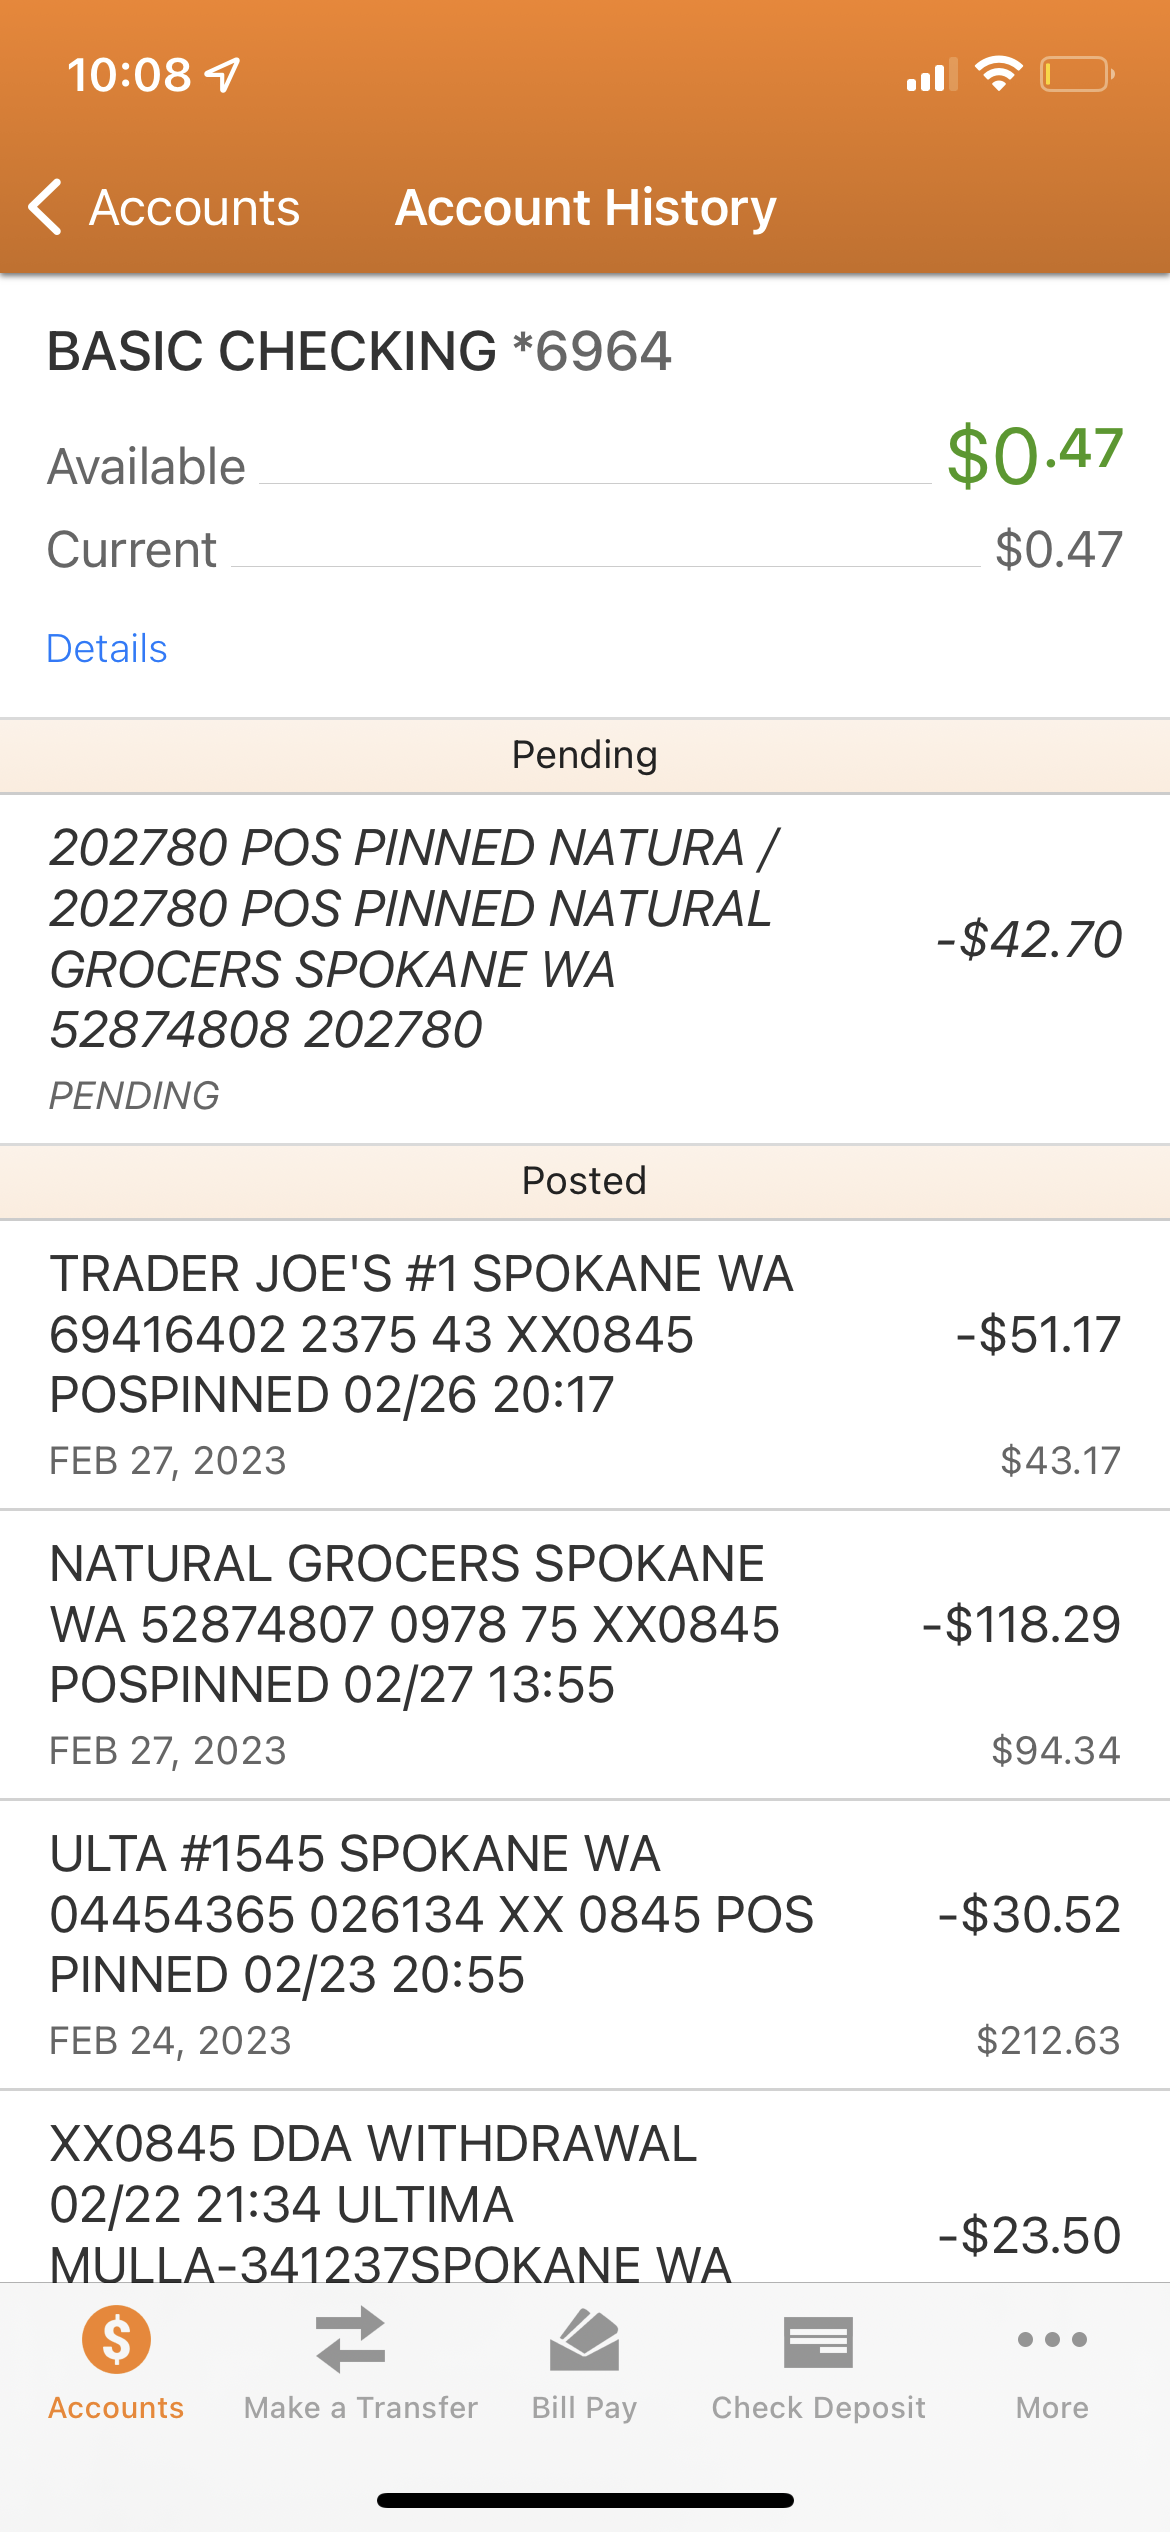Open the DDA Withdrawal -$23.50 transaction
Screen dimensions: 1170x2532
pos(585,2187)
